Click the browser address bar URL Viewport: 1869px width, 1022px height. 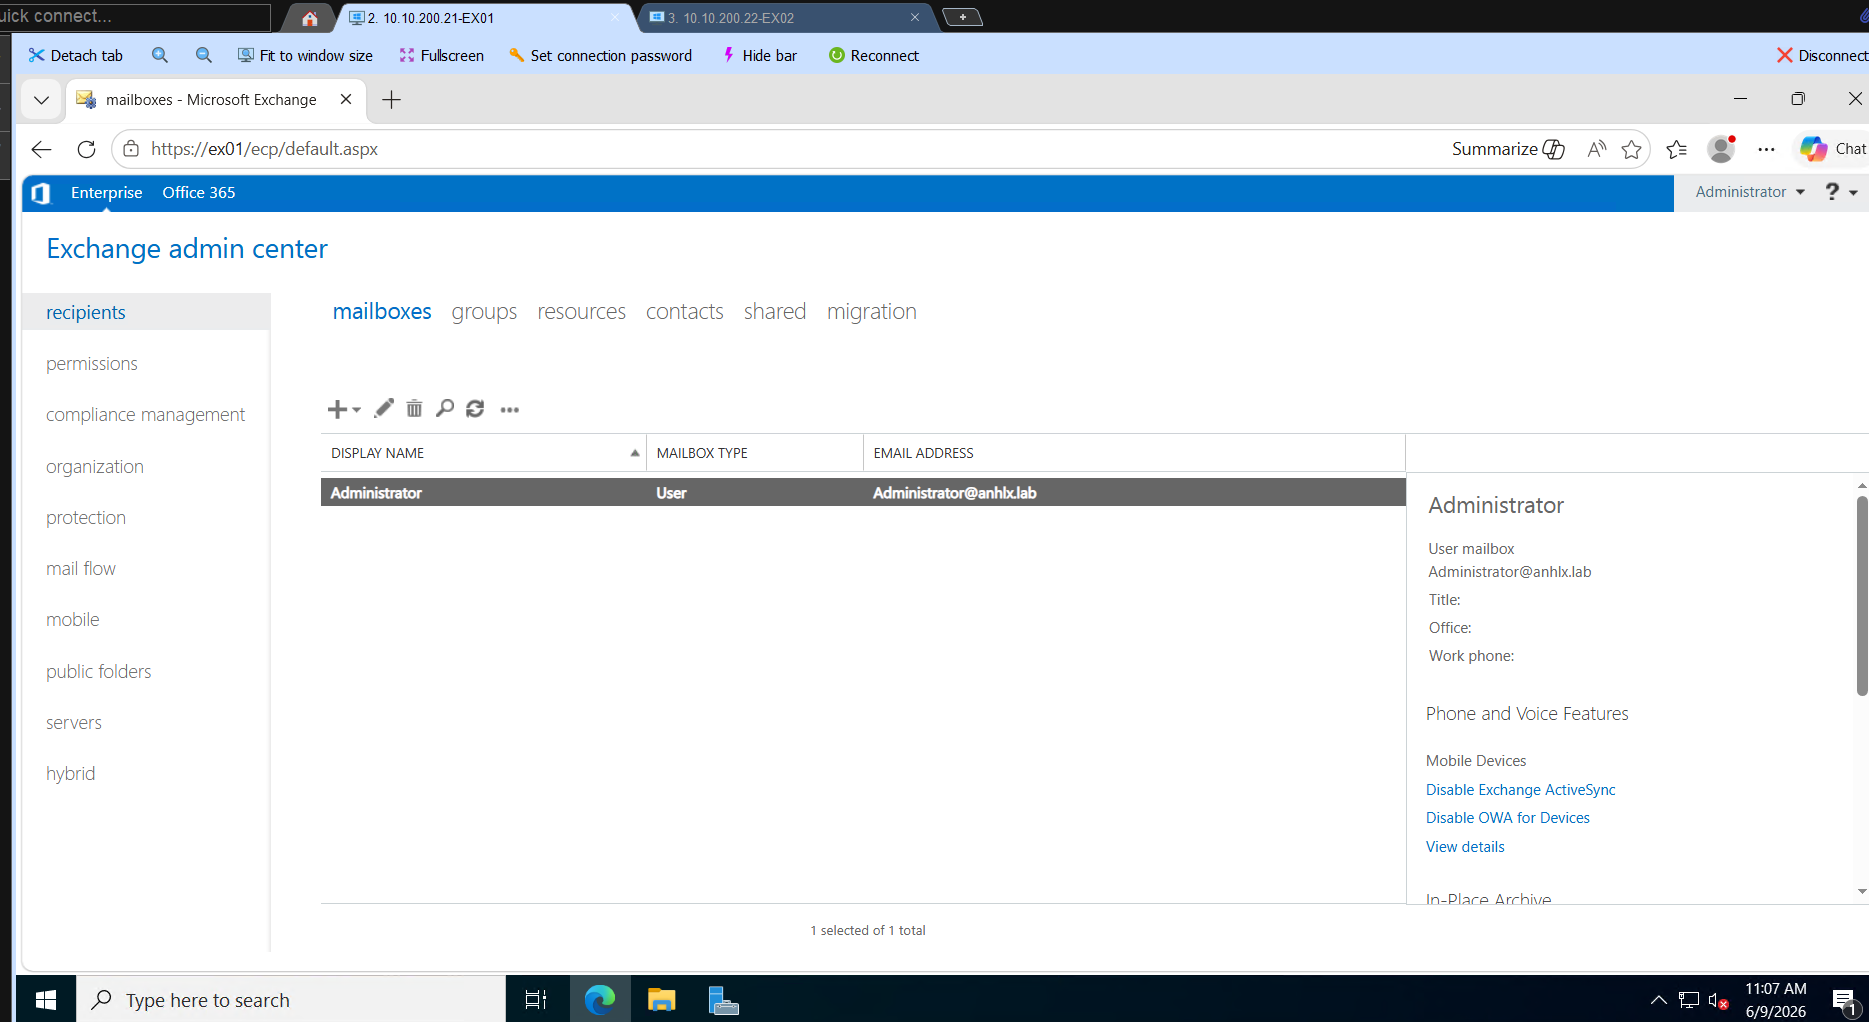(265, 149)
